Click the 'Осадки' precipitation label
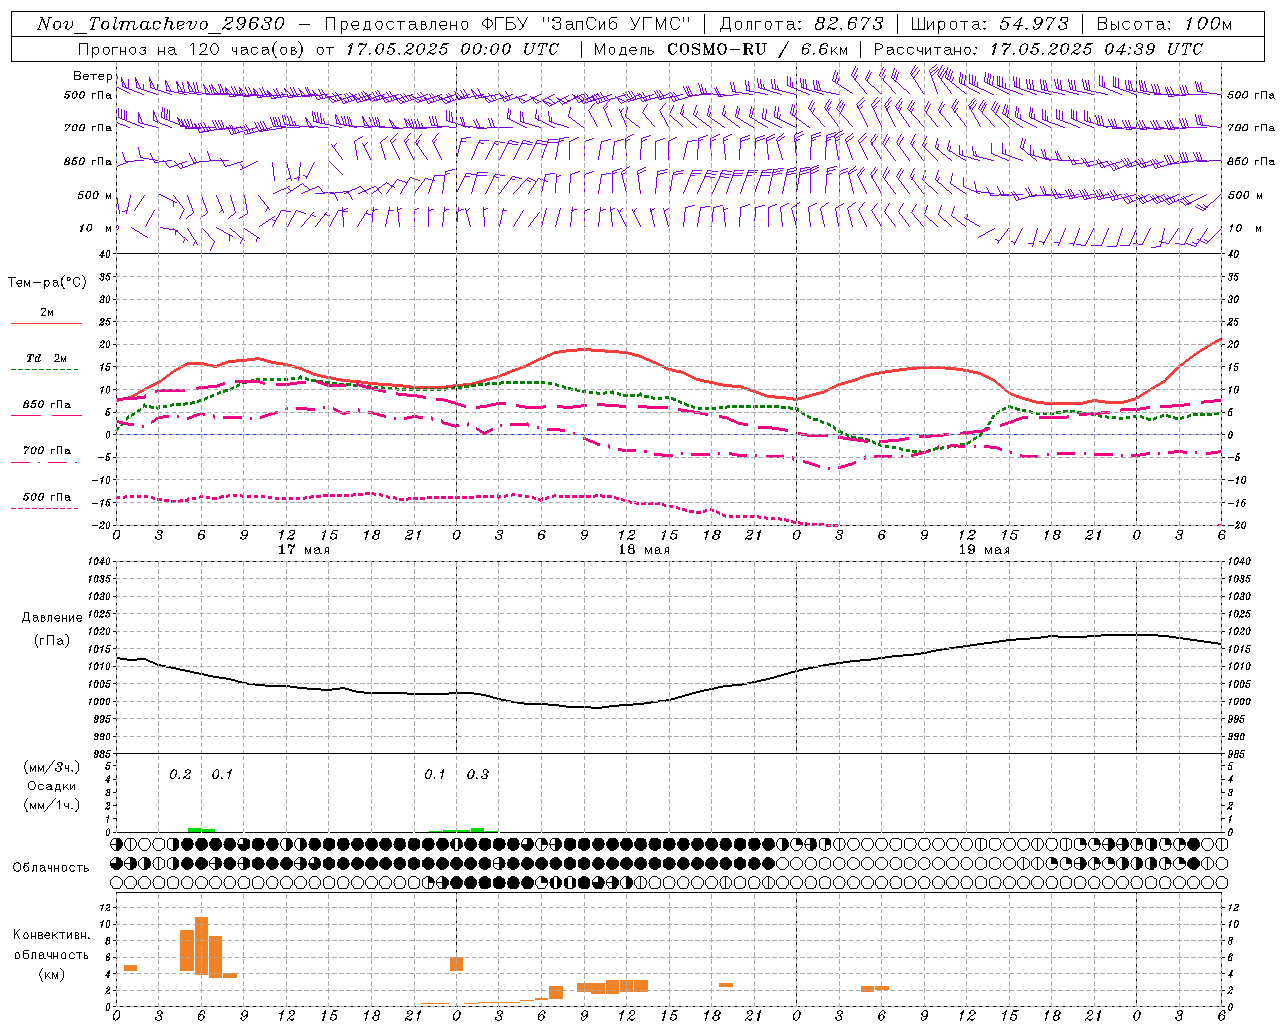The width and height of the screenshot is (1280, 1024). (52, 786)
